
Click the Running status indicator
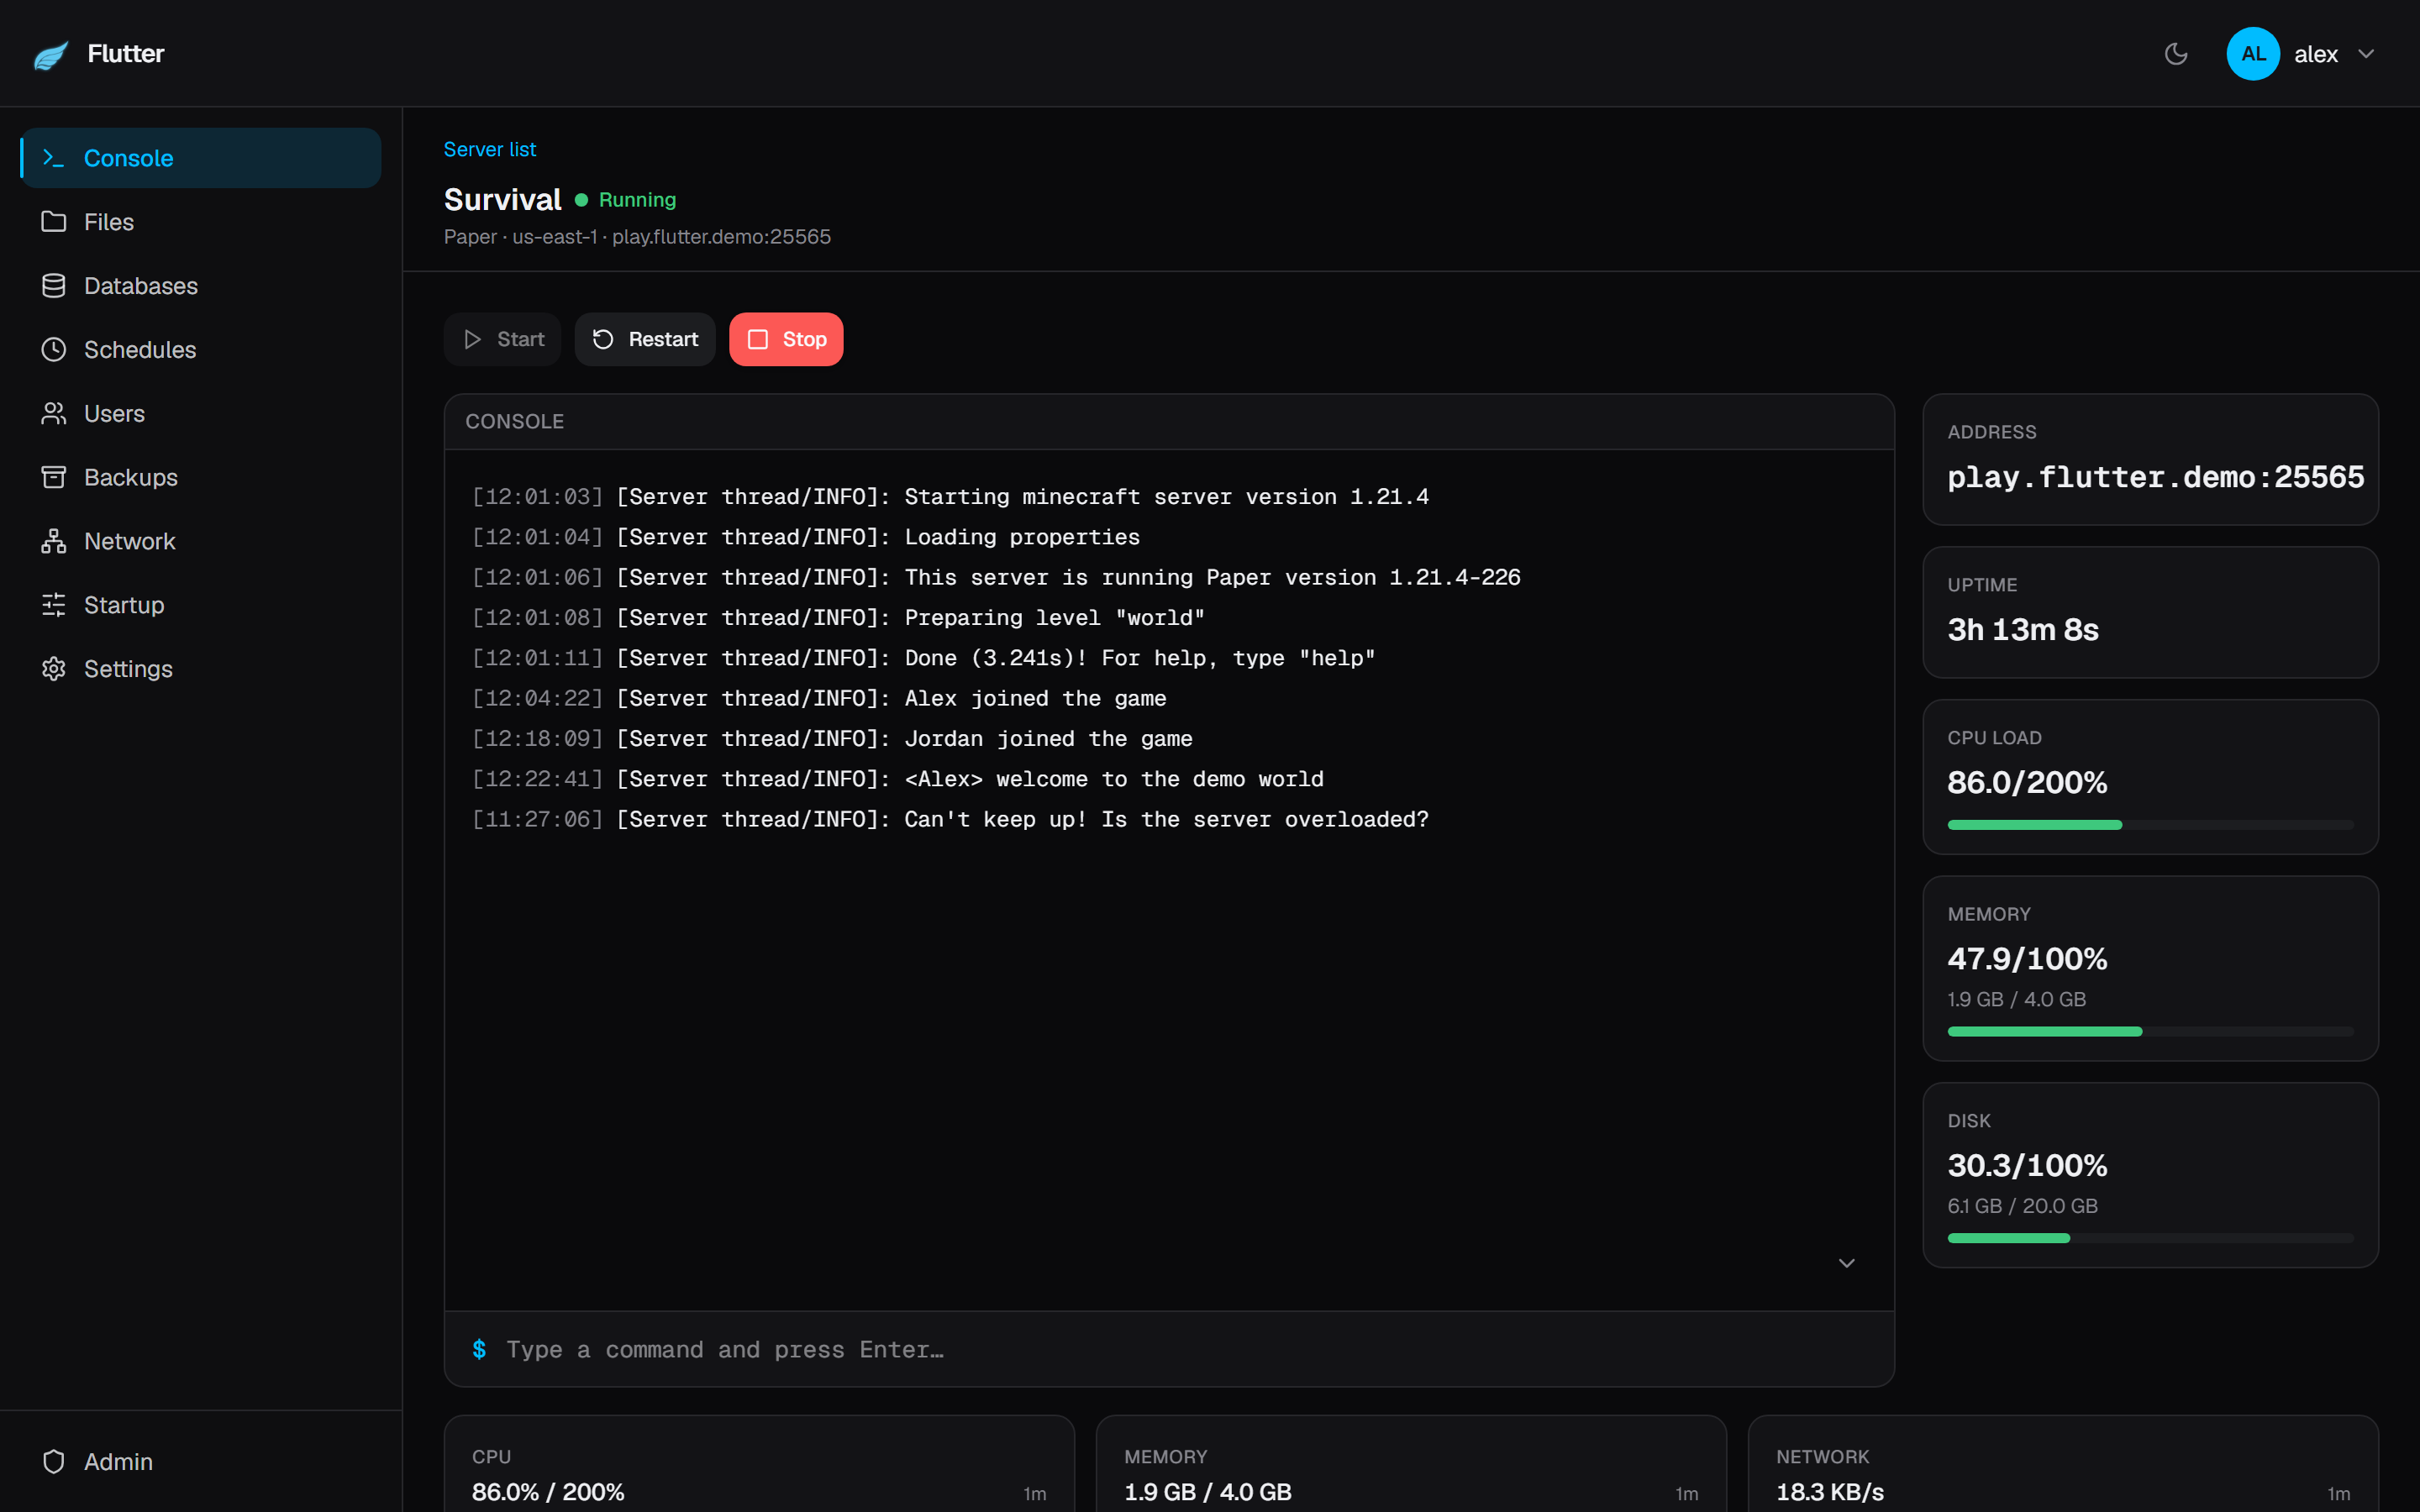(626, 200)
